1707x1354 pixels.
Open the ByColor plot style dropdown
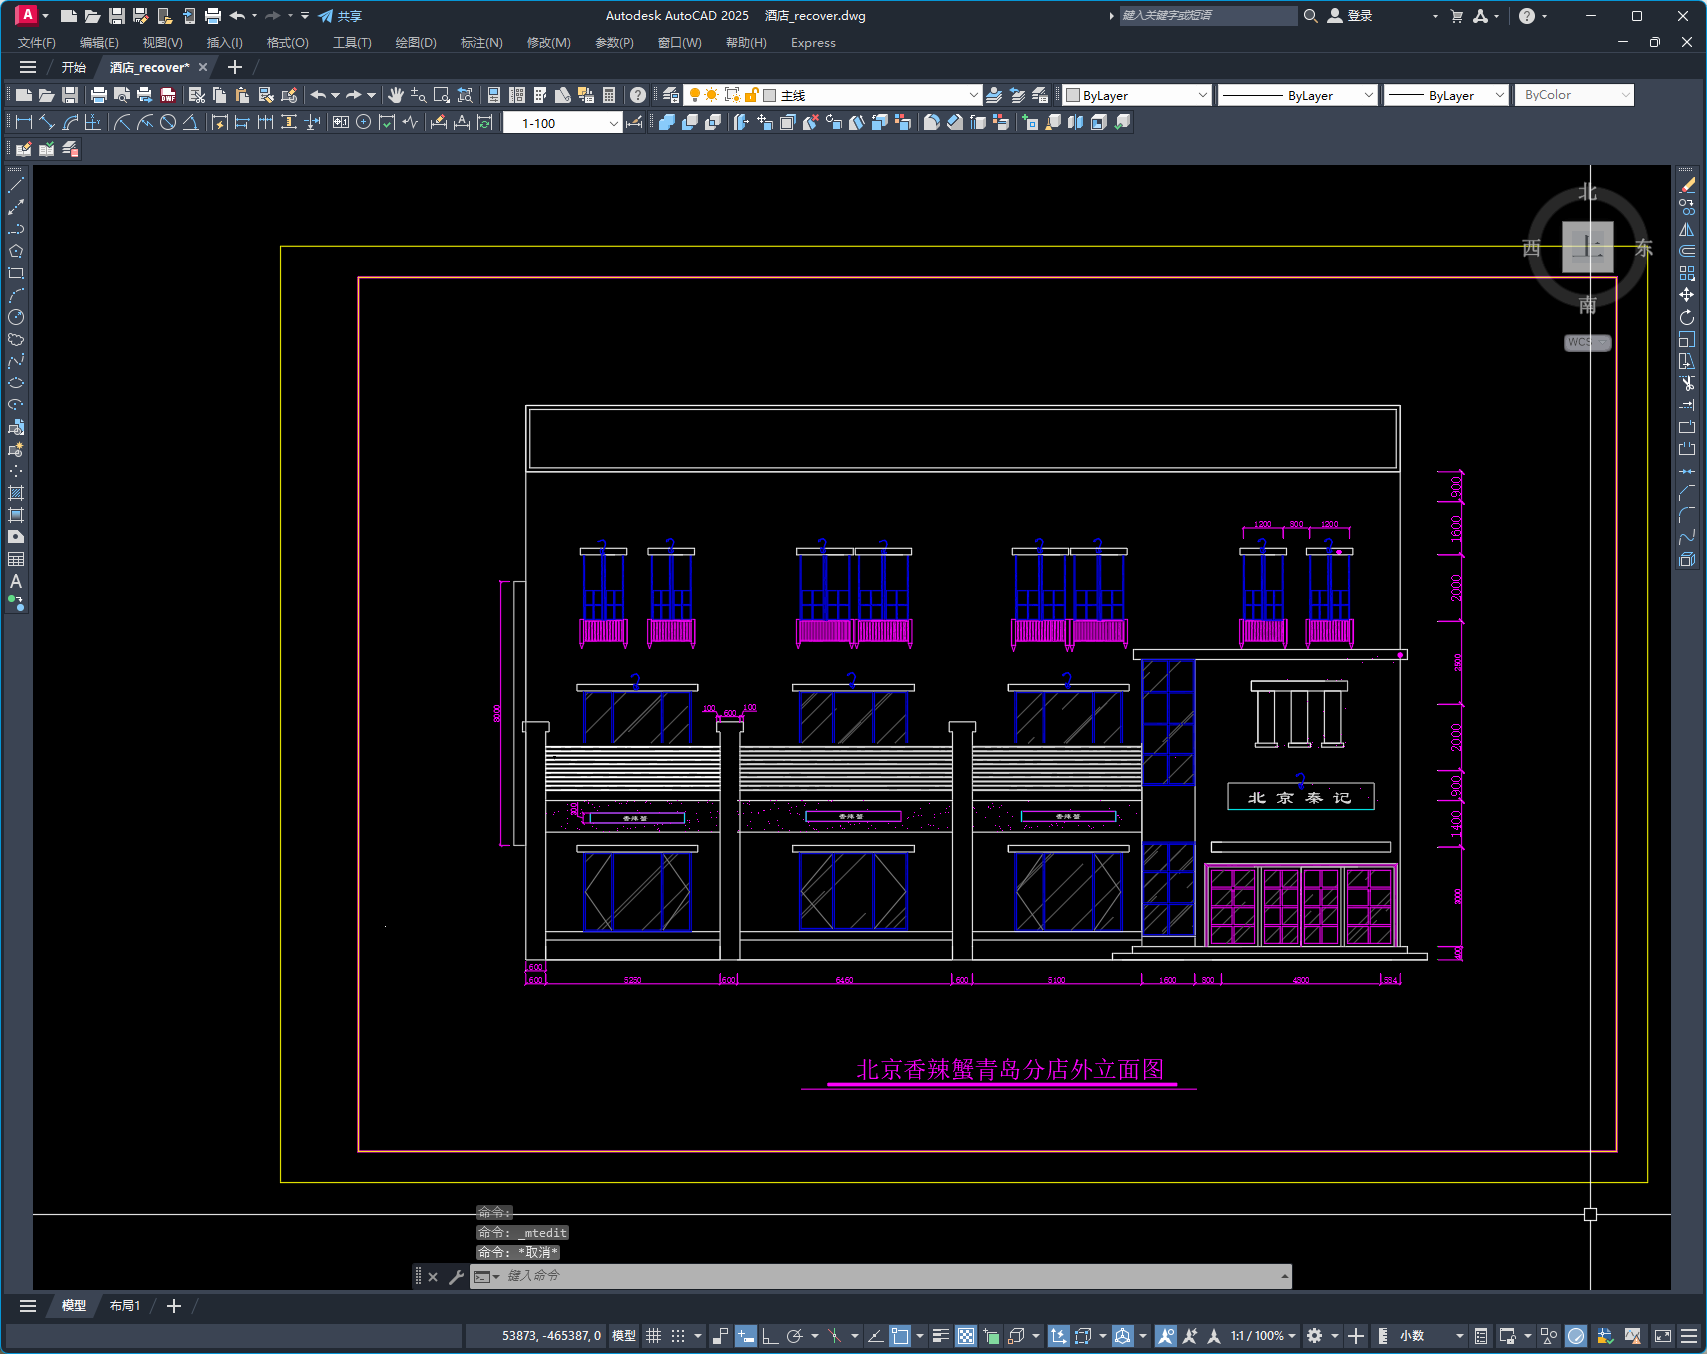click(x=1625, y=95)
